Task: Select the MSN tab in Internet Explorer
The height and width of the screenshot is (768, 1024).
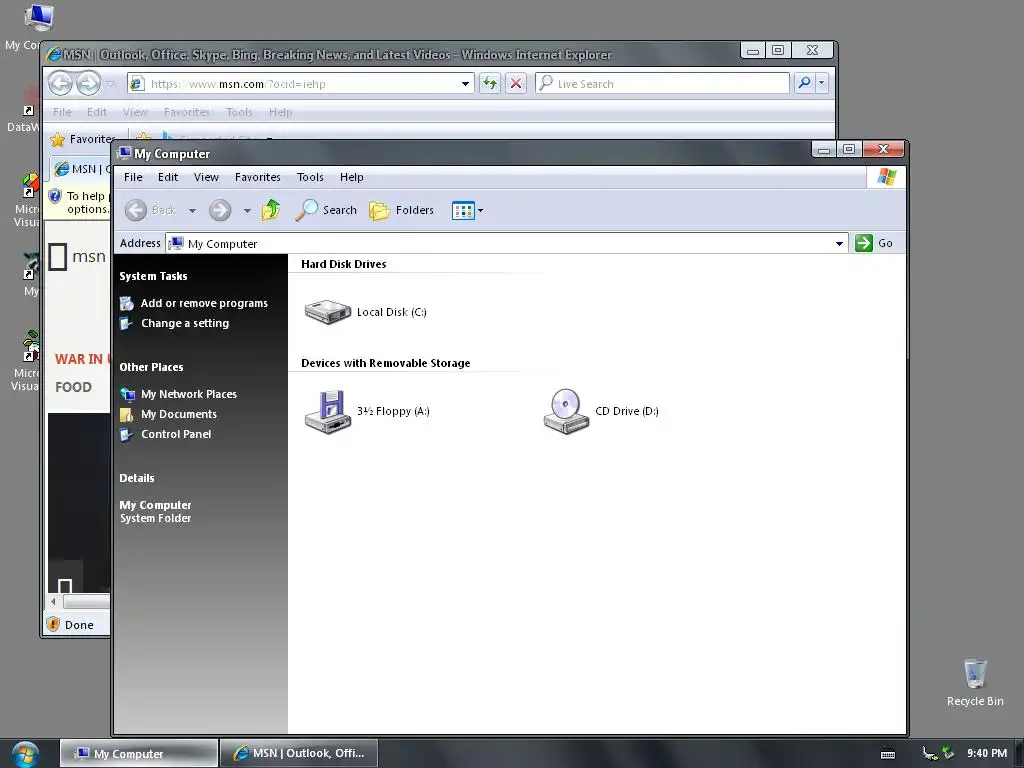Action: pos(82,169)
